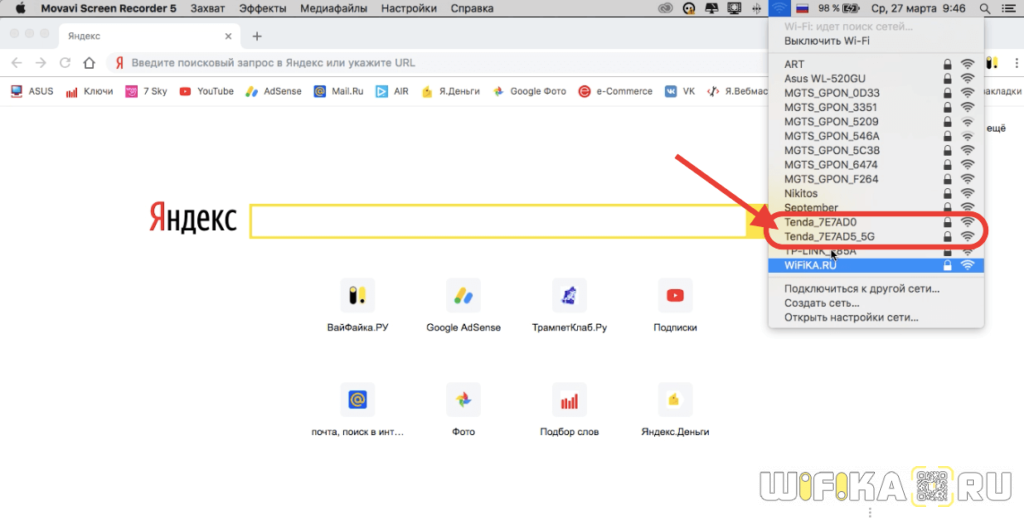Viewport: 1024px width, 518px height.
Task: Click the browser forward arrow
Action: (x=41, y=63)
